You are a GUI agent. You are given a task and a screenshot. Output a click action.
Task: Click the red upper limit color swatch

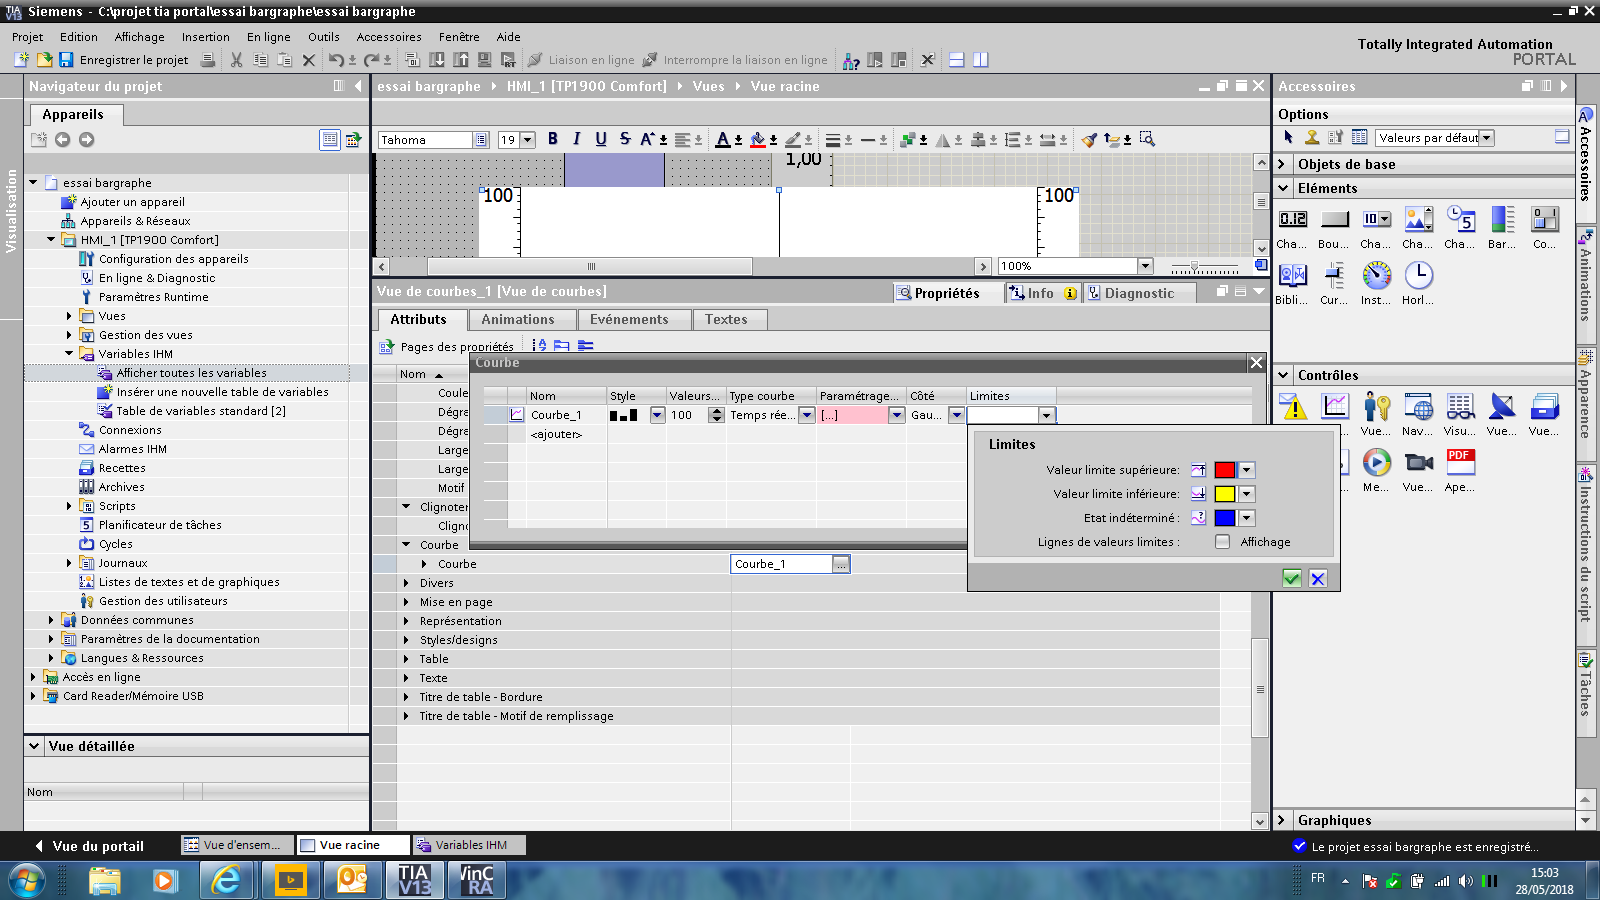1224,470
